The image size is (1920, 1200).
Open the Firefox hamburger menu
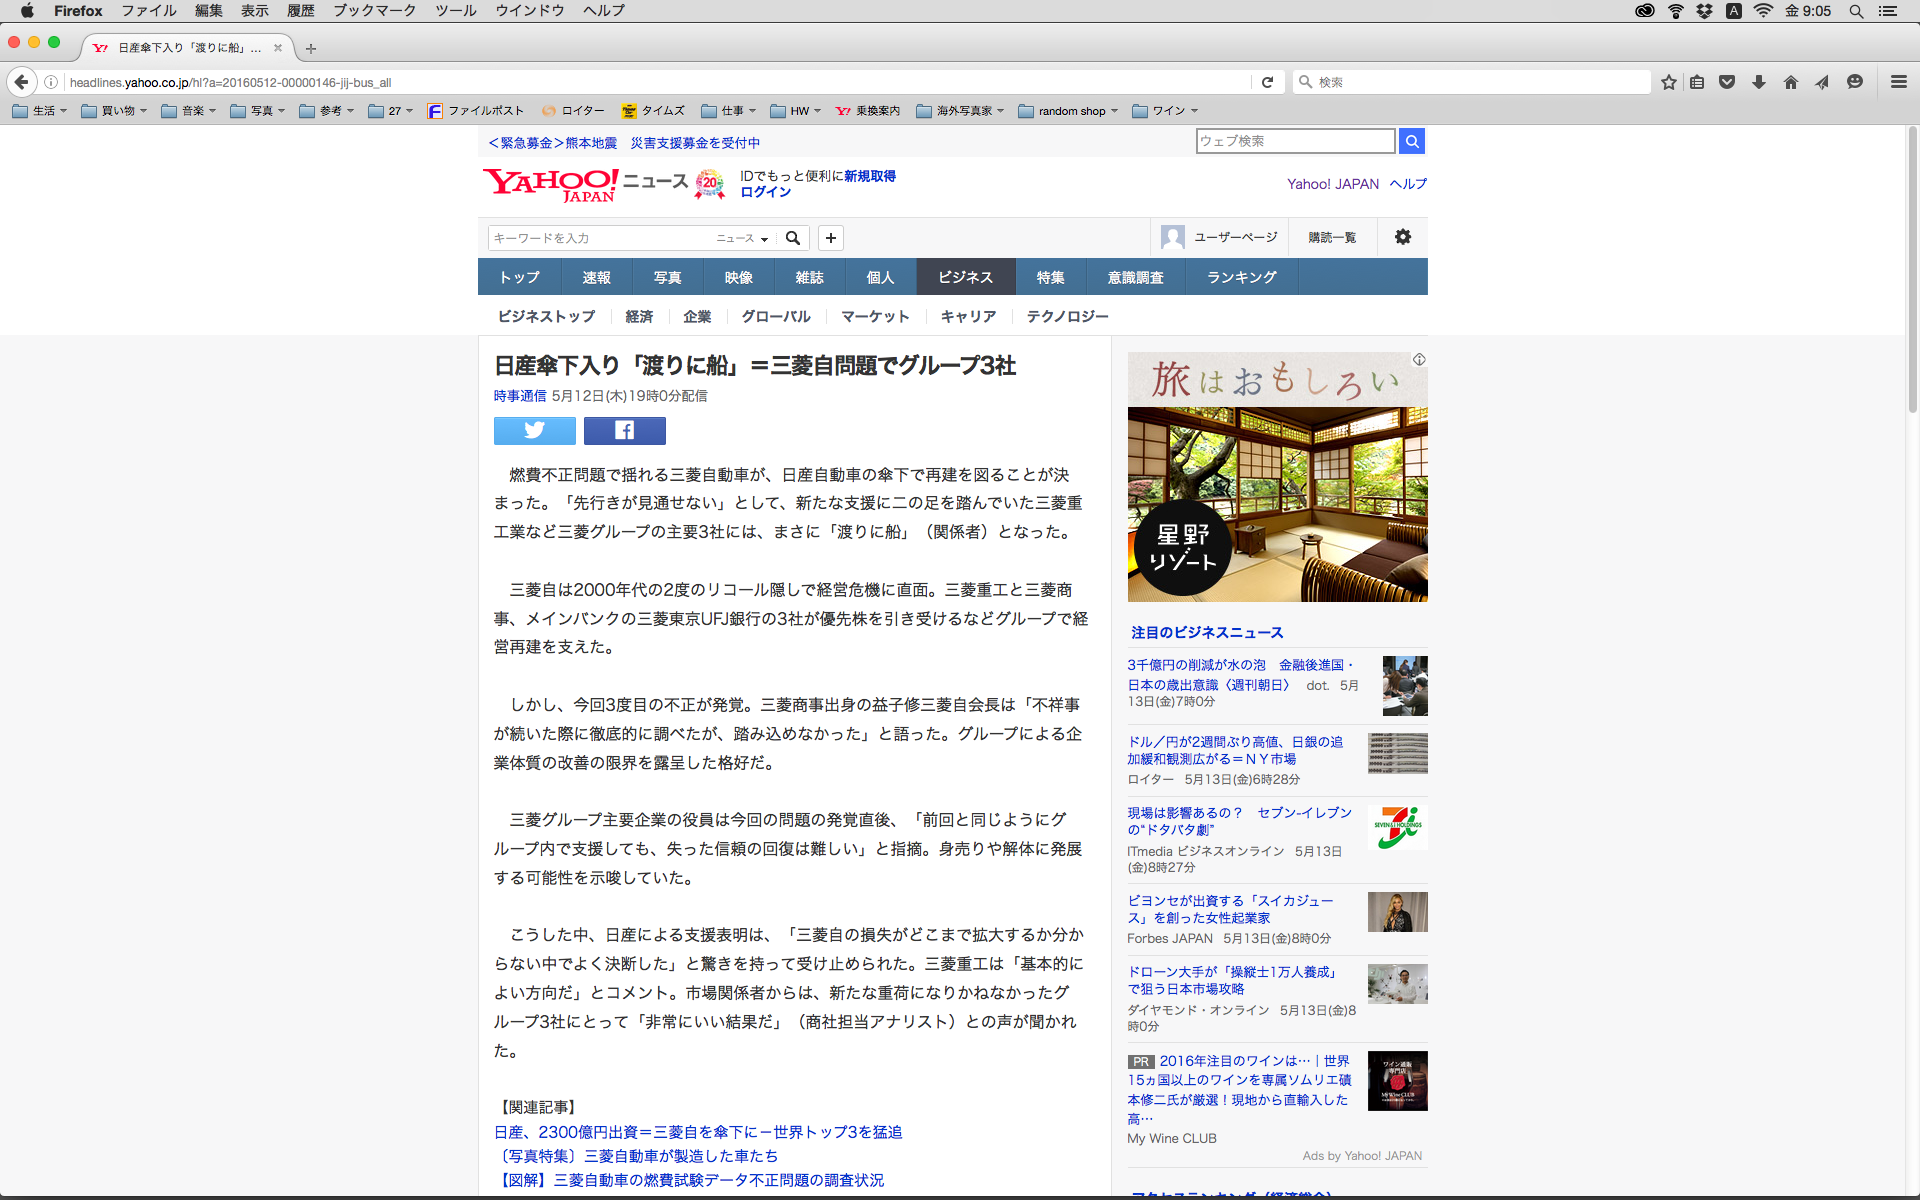click(x=1898, y=82)
